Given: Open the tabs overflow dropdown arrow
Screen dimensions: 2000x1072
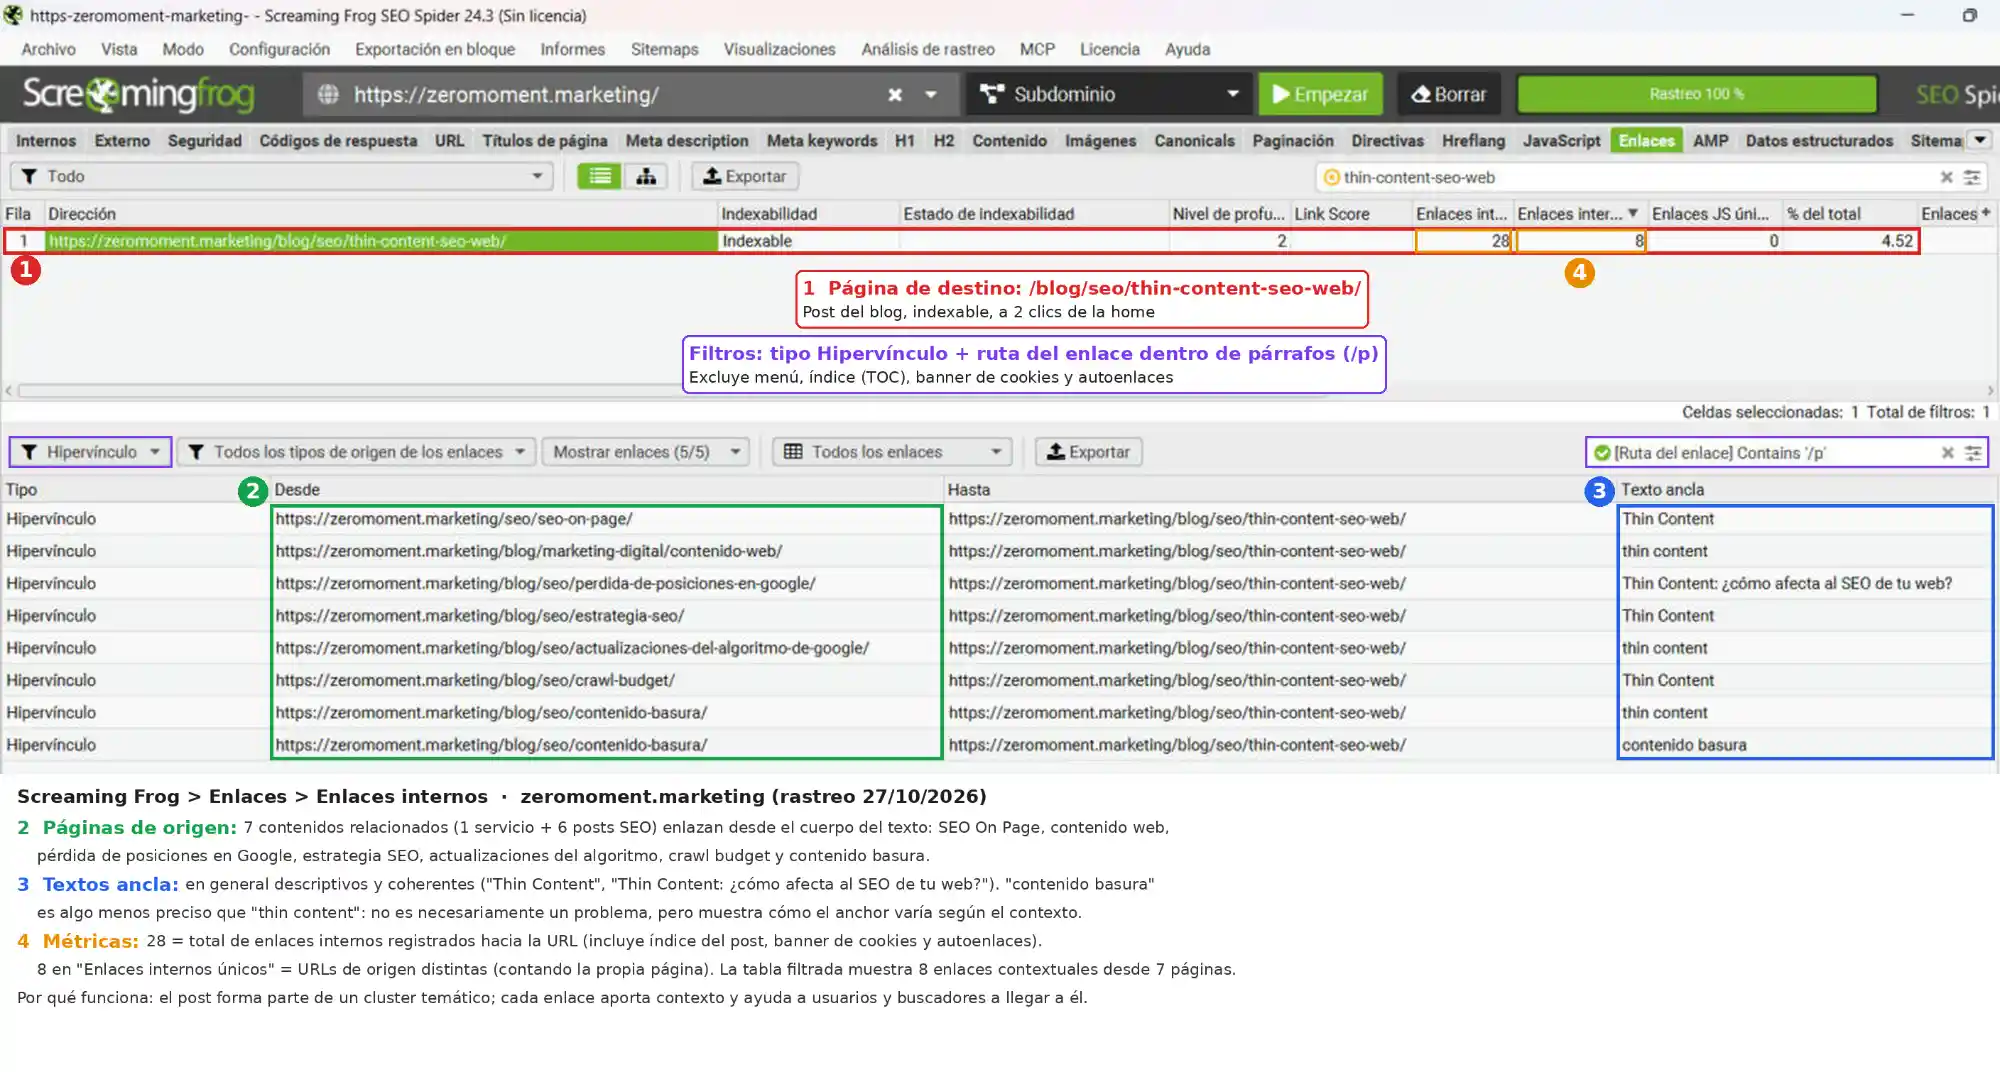Looking at the screenshot, I should (x=1979, y=140).
